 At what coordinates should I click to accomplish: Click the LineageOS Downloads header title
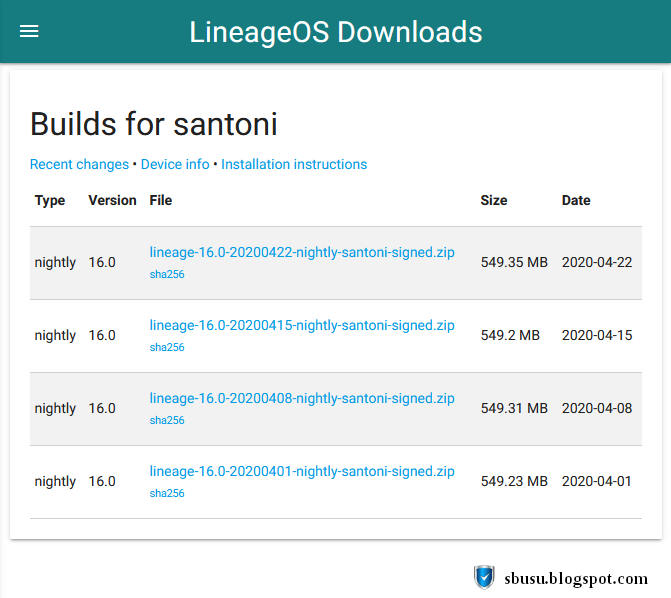(336, 32)
